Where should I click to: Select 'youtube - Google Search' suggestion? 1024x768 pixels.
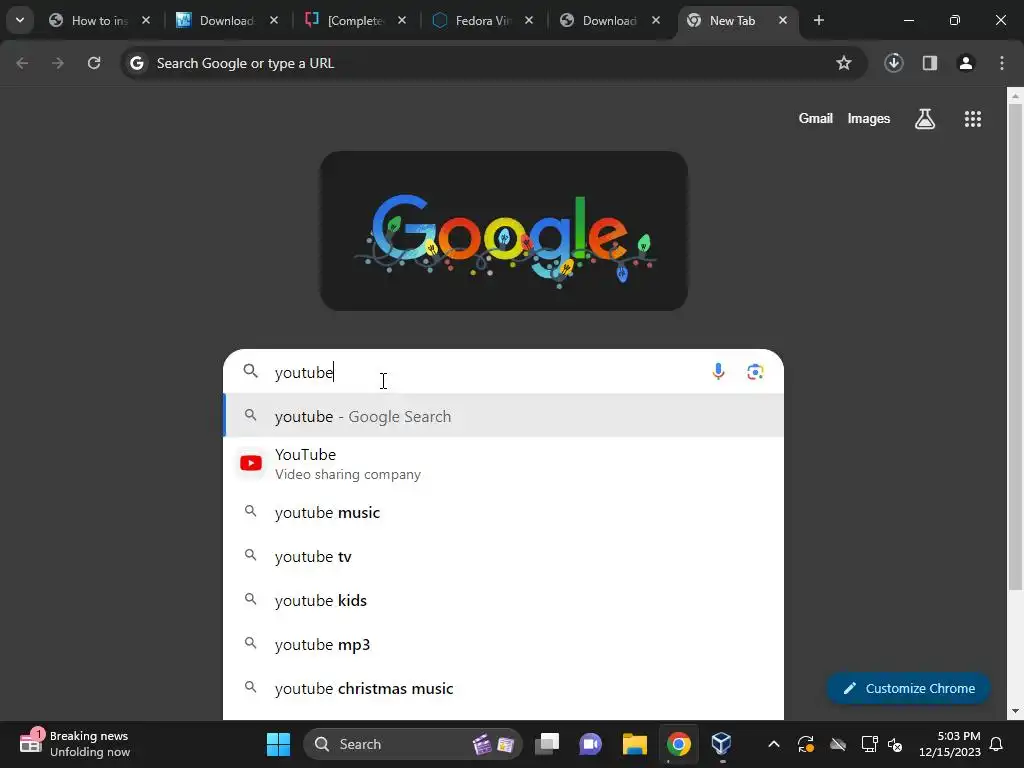tap(504, 416)
